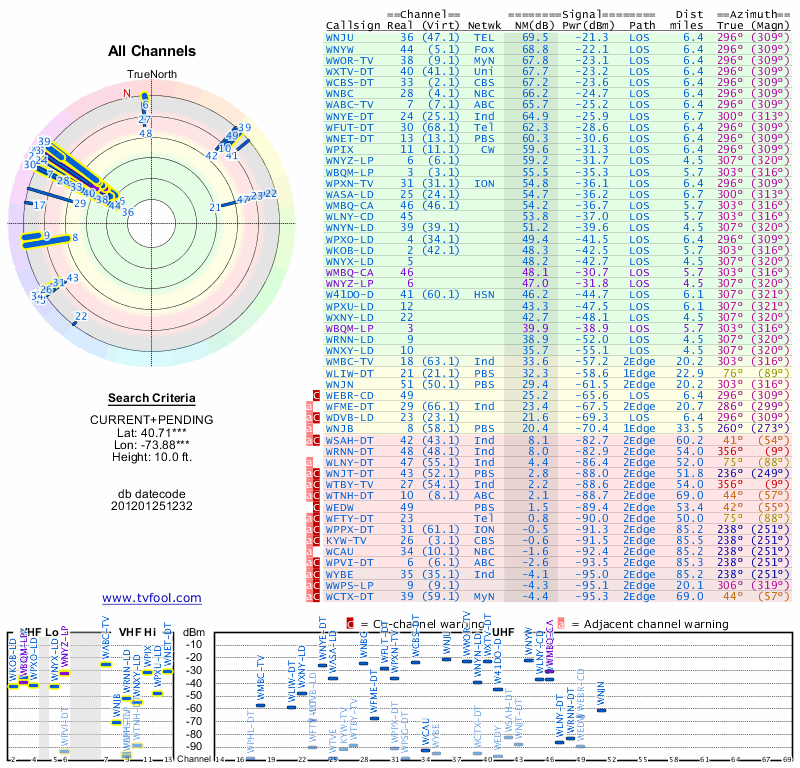This screenshot has width=800, height=768.
Task: Click the WMBC-TV signal marker in UHF chart
Action: point(260,705)
